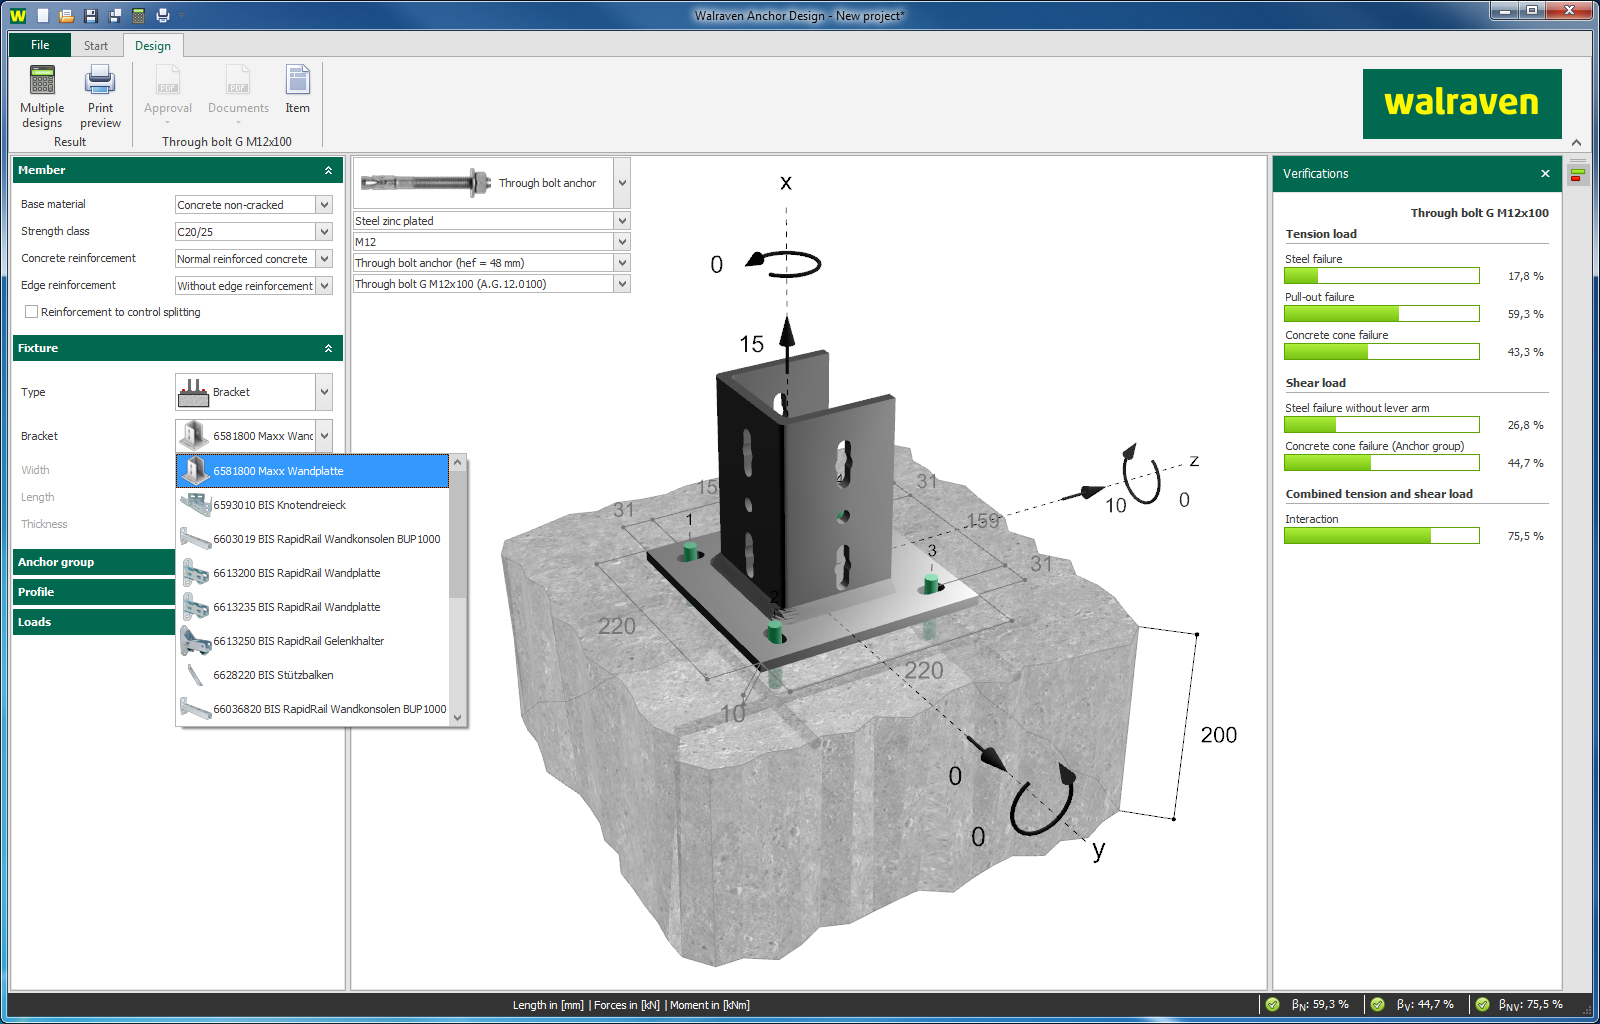Screen dimensions: 1600x1024
Task: Open Print preview
Action: [100, 97]
